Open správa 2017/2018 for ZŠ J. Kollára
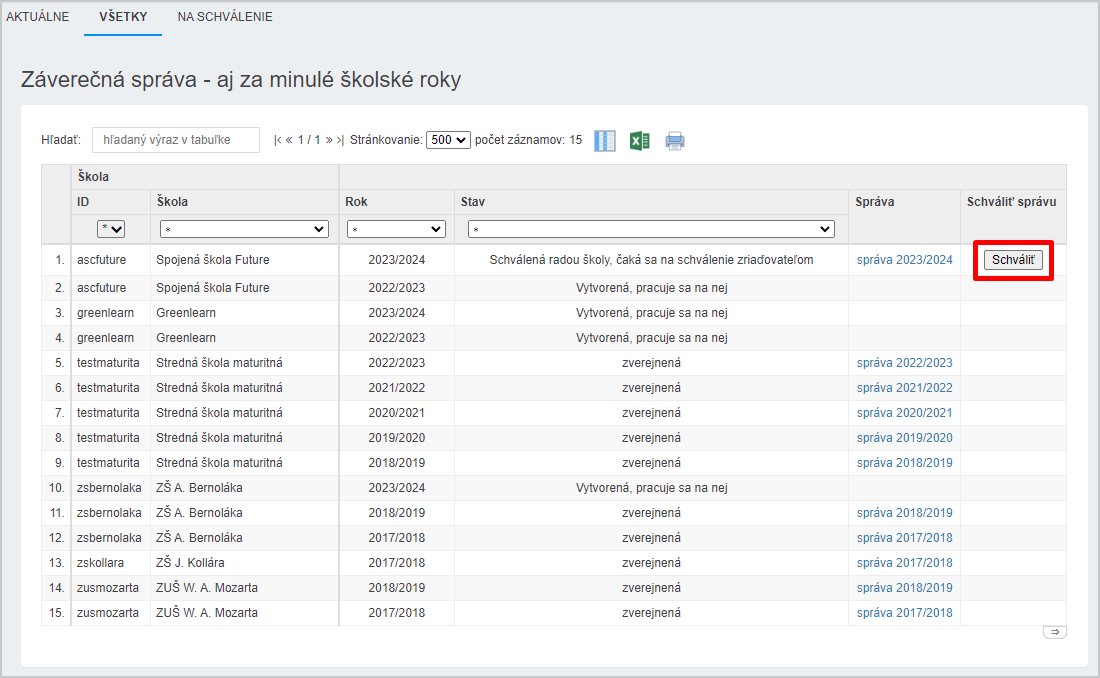The width and height of the screenshot is (1100, 678). click(904, 563)
